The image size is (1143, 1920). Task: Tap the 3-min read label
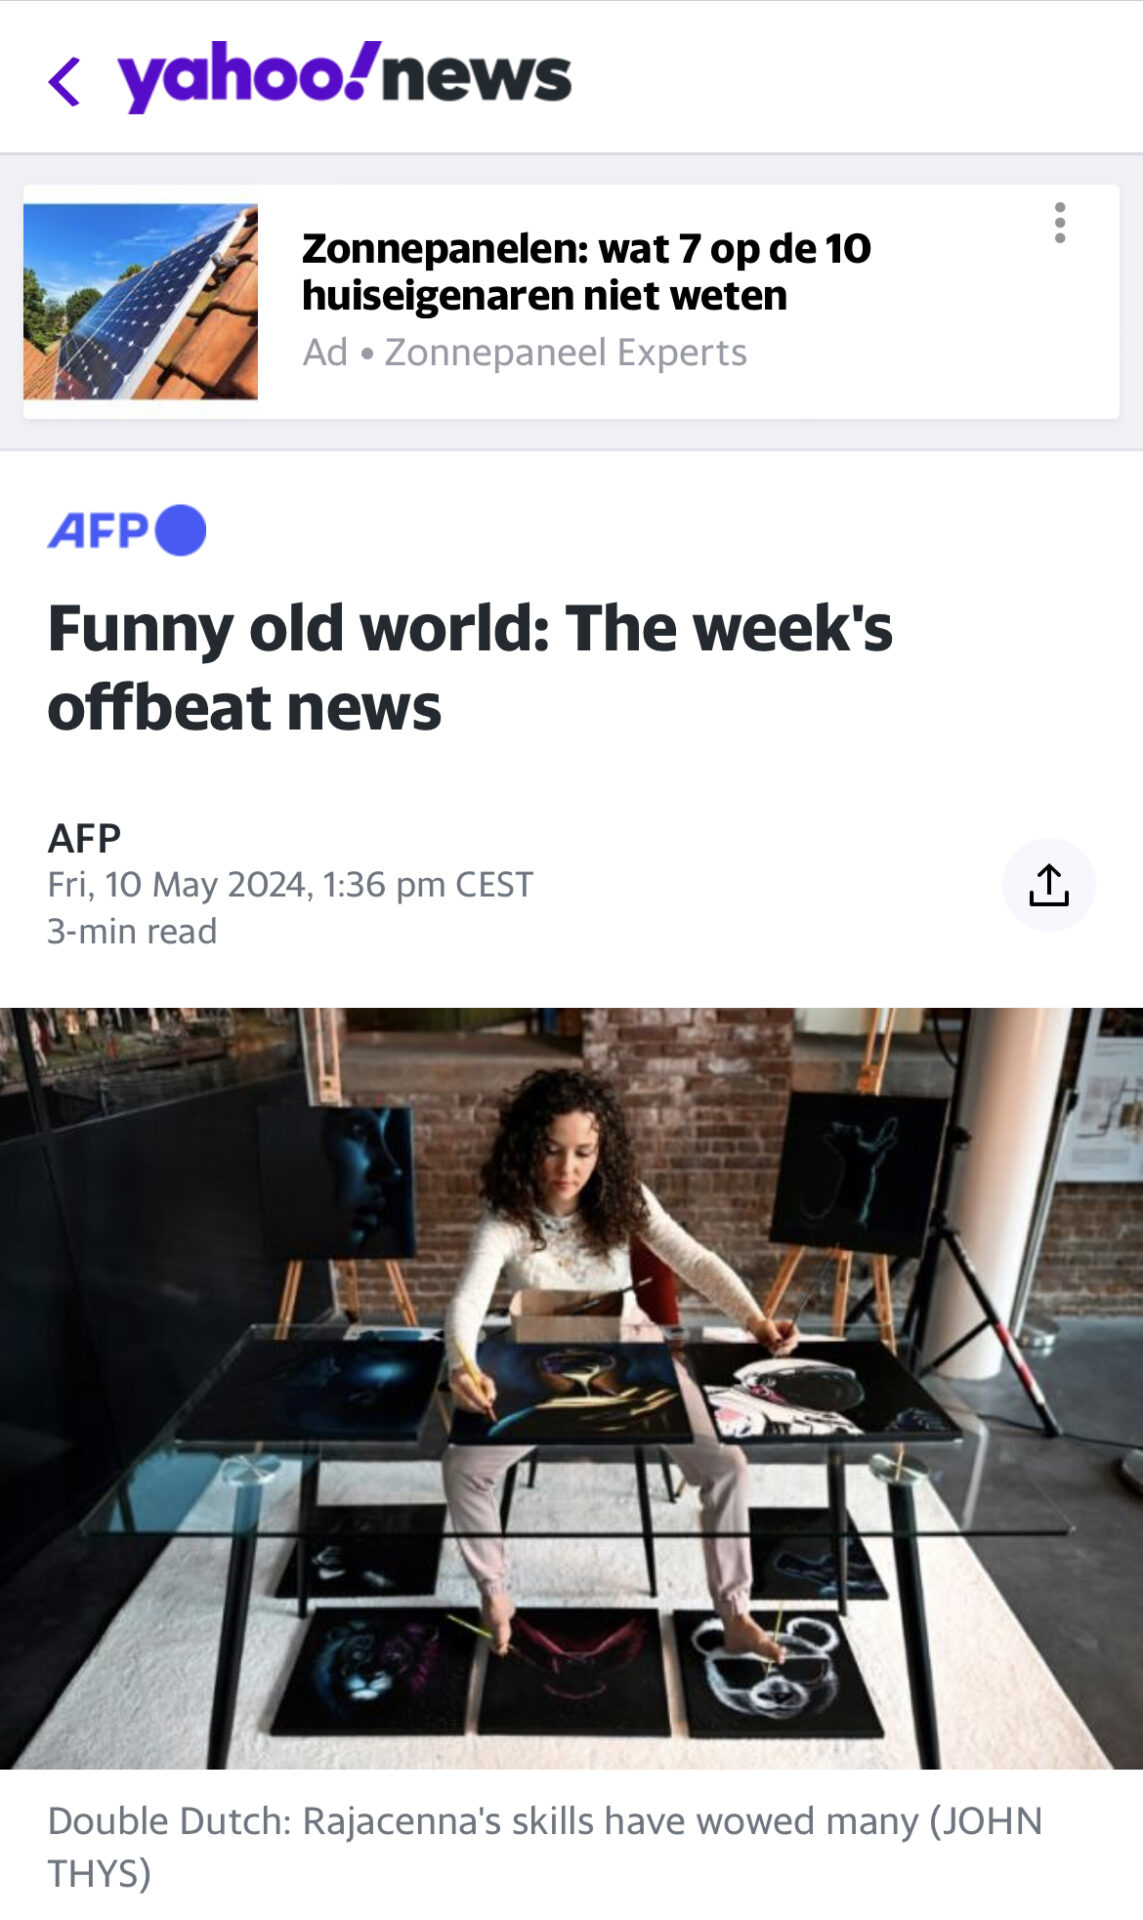pyautogui.click(x=132, y=931)
